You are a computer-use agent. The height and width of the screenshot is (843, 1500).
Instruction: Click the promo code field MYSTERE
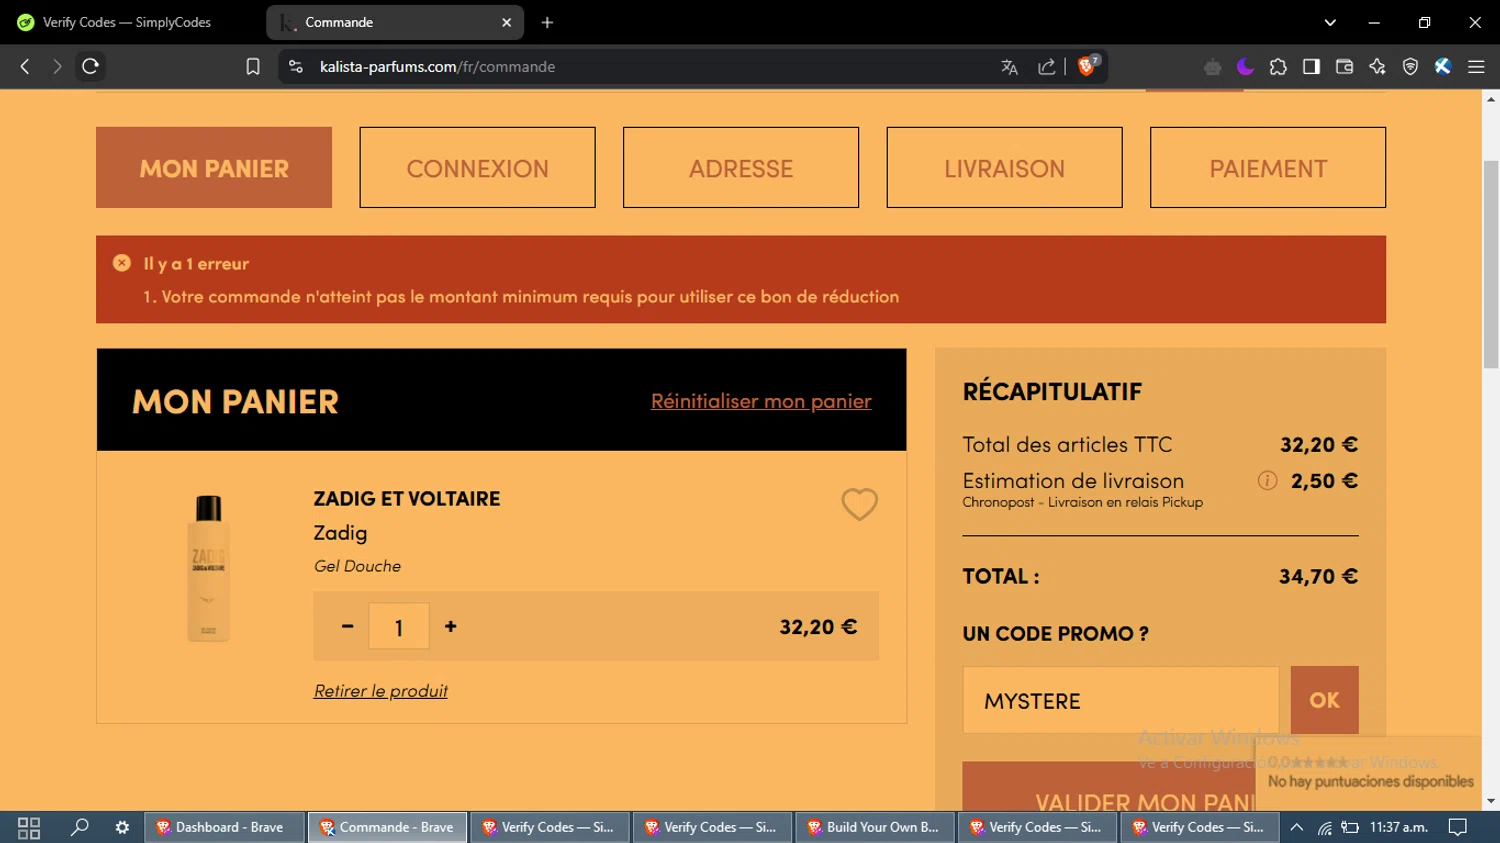coord(1121,701)
